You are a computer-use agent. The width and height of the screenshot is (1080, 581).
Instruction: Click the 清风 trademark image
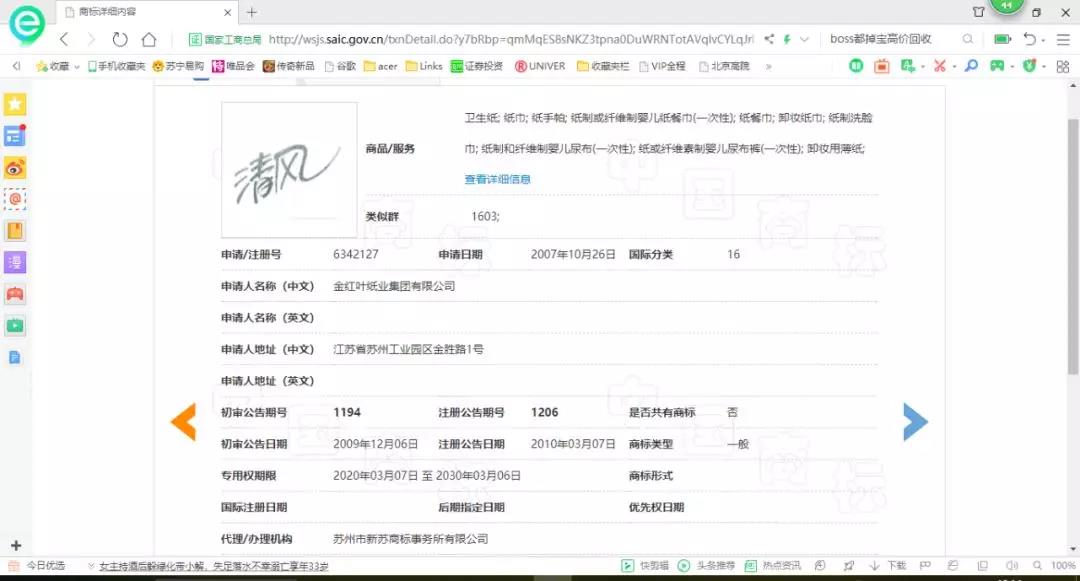tap(289, 170)
